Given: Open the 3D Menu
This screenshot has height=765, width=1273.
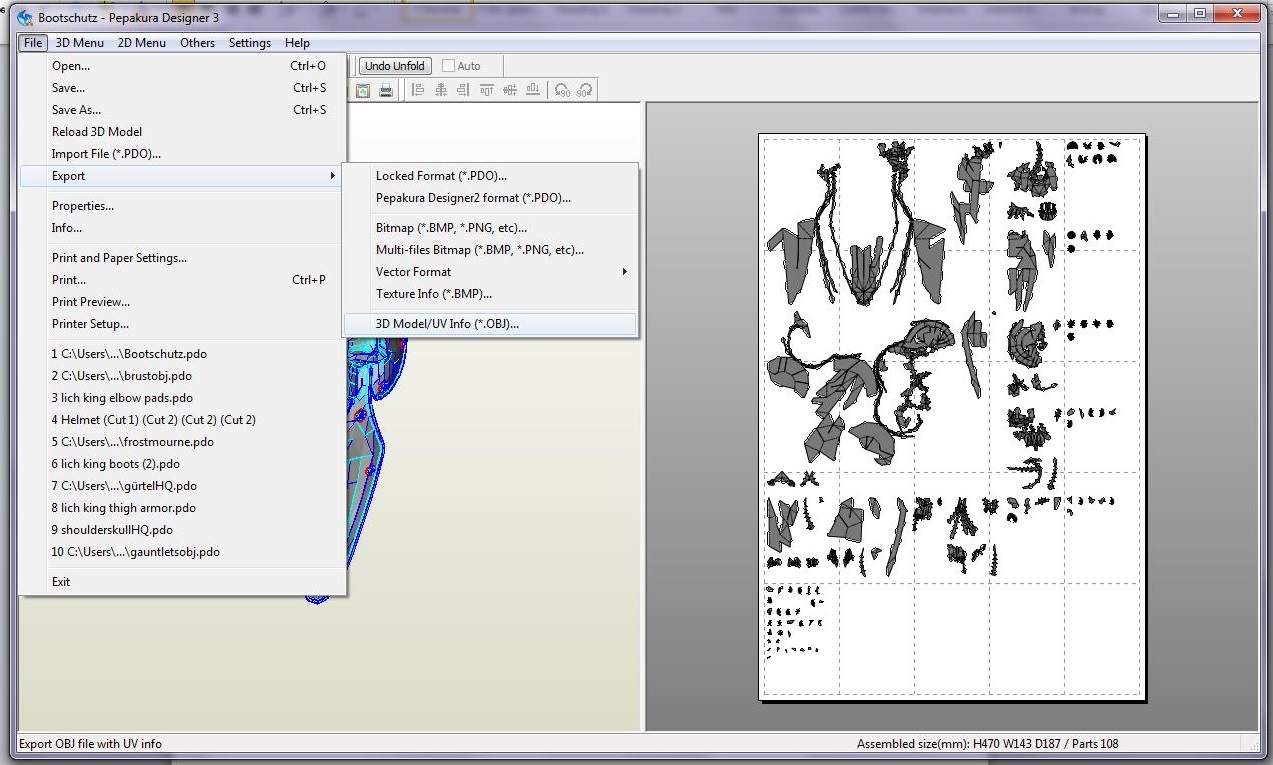Looking at the screenshot, I should pyautogui.click(x=80, y=43).
